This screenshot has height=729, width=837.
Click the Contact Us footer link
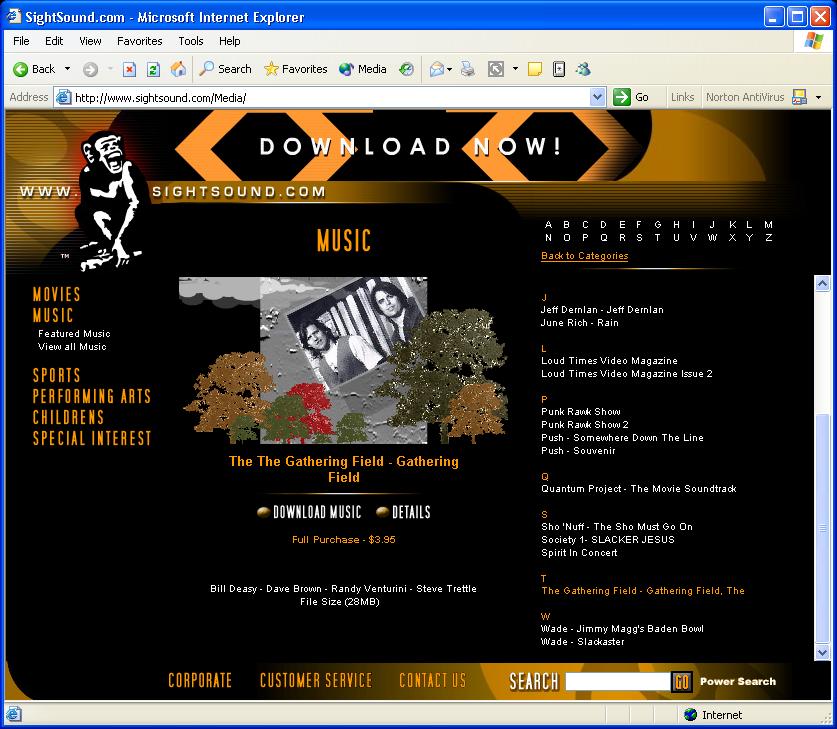(x=433, y=680)
